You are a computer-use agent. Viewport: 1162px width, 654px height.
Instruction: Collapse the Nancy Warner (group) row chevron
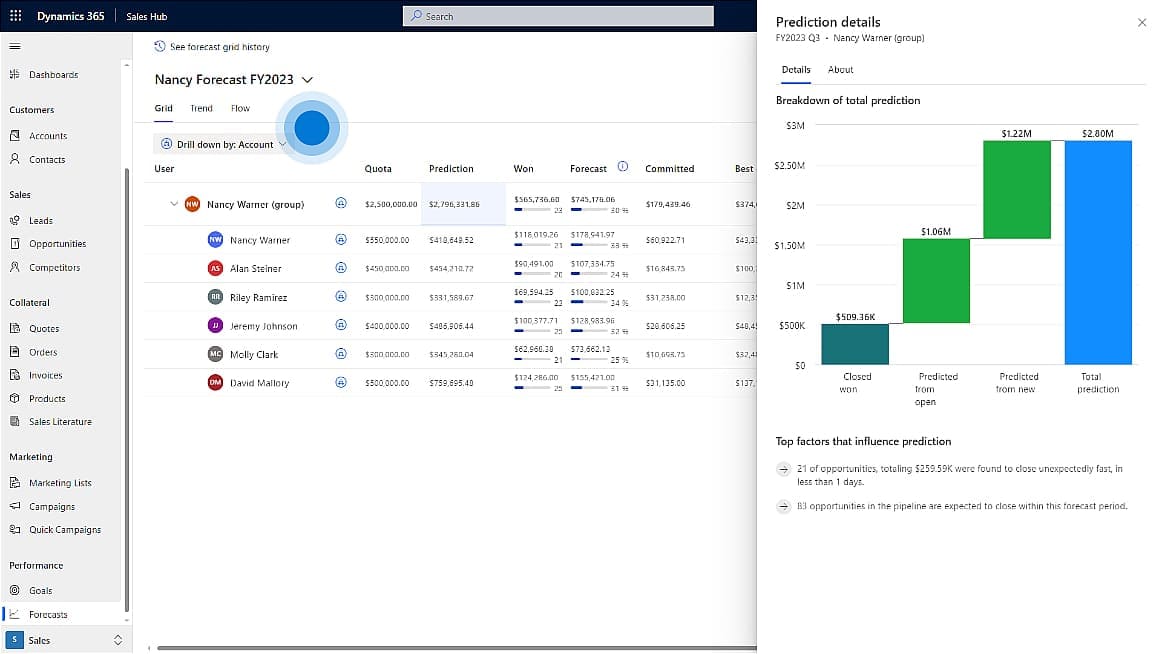173,204
